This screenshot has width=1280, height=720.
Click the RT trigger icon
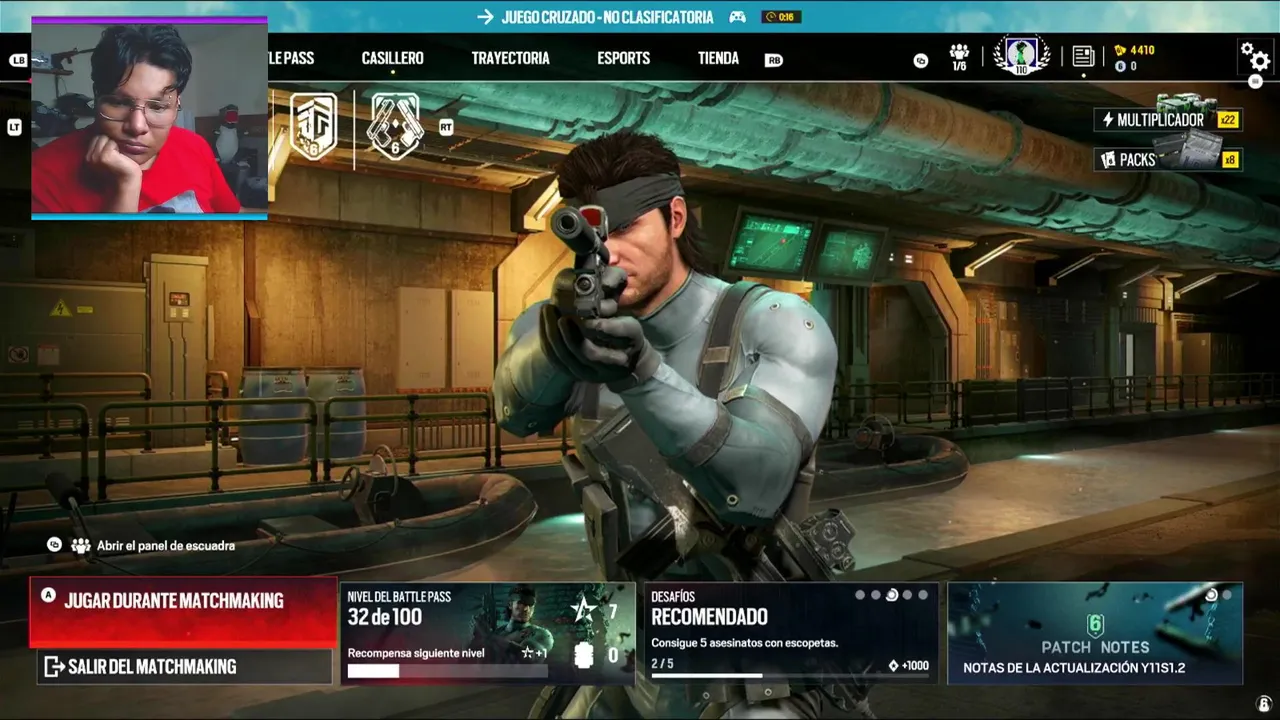pyautogui.click(x=446, y=127)
